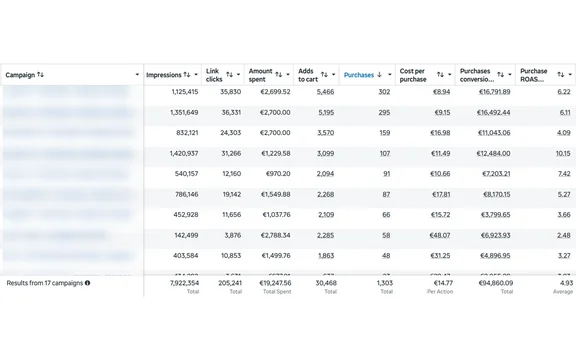Image resolution: width=576 pixels, height=360 pixels.
Task: Select the 142,499 impressions cell
Action: click(x=186, y=235)
